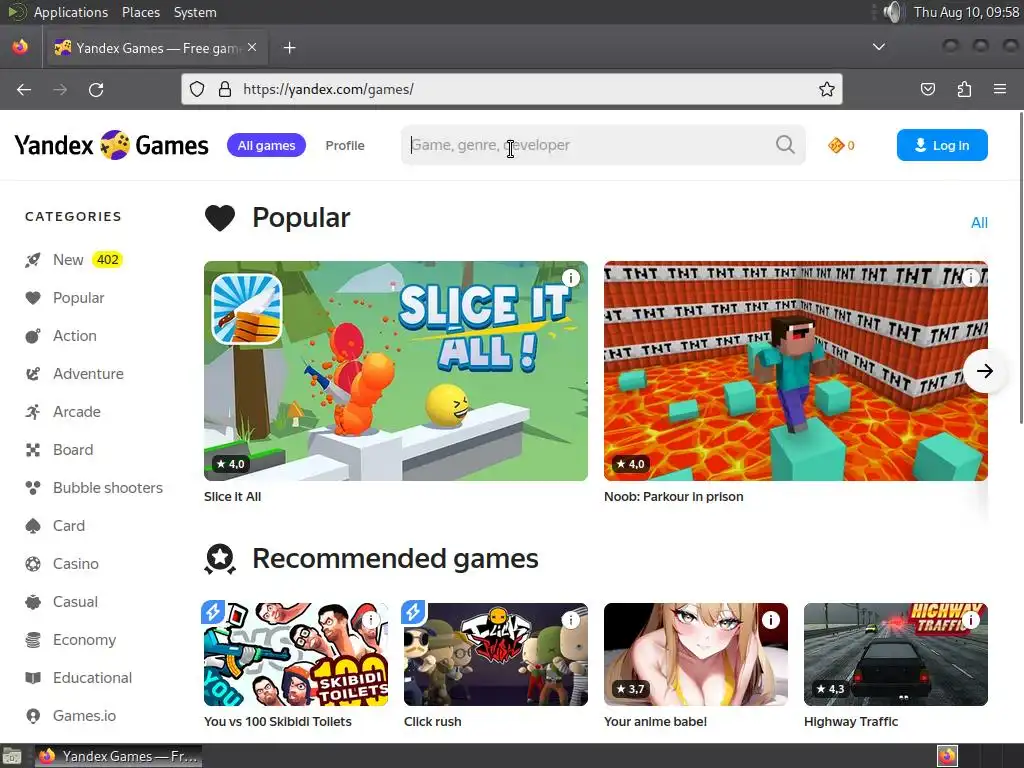Open Noob Parkour in prison thumbnail
The height and width of the screenshot is (768, 1024).
795,371
